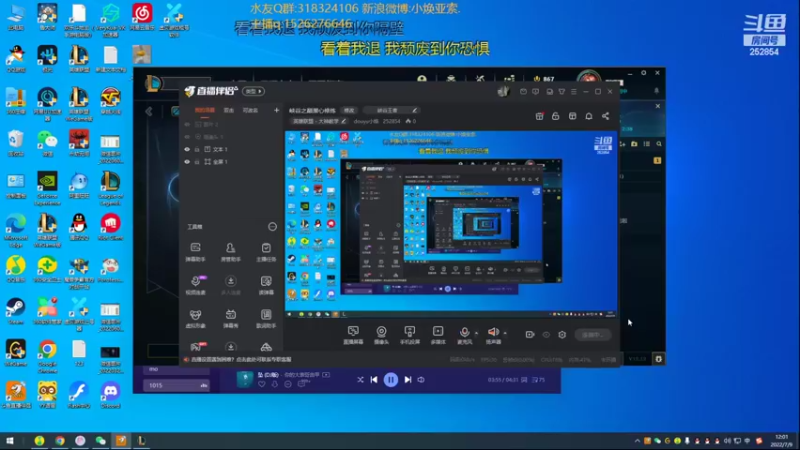Open the 虚拟形象 tool icon
The height and width of the screenshot is (450, 800).
[195, 318]
